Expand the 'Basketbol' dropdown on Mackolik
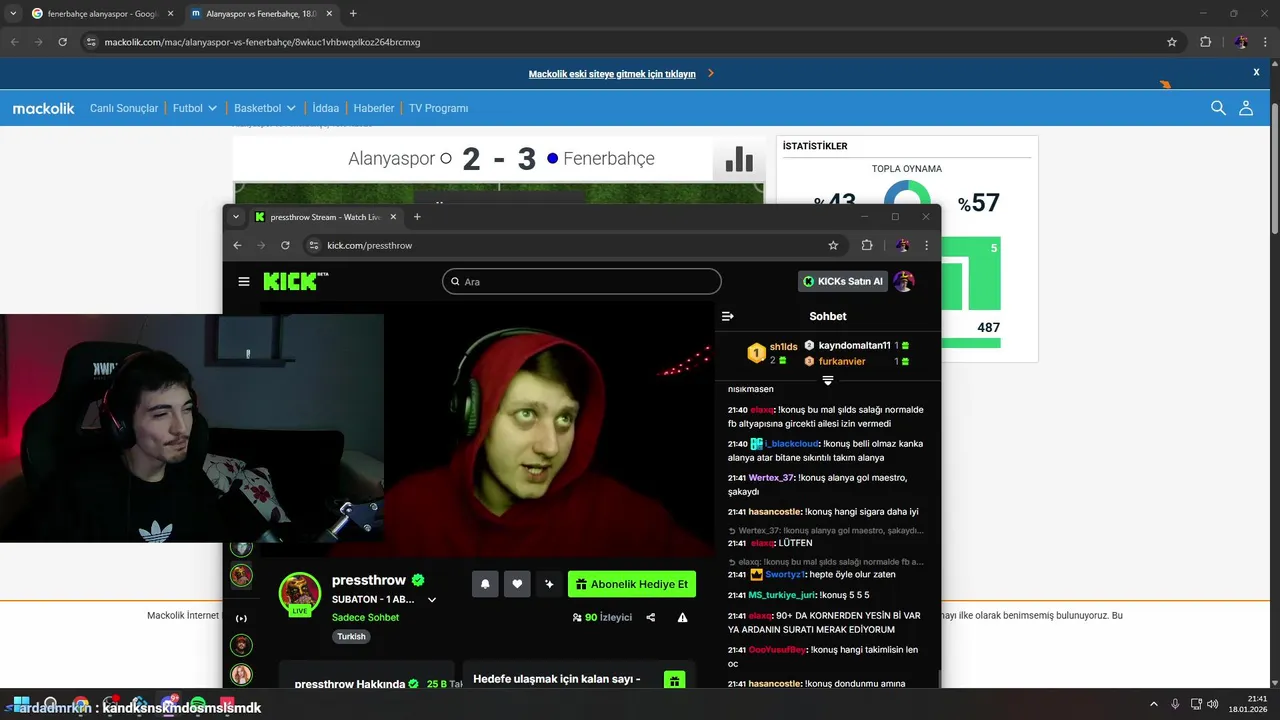1280x720 pixels. point(265,108)
